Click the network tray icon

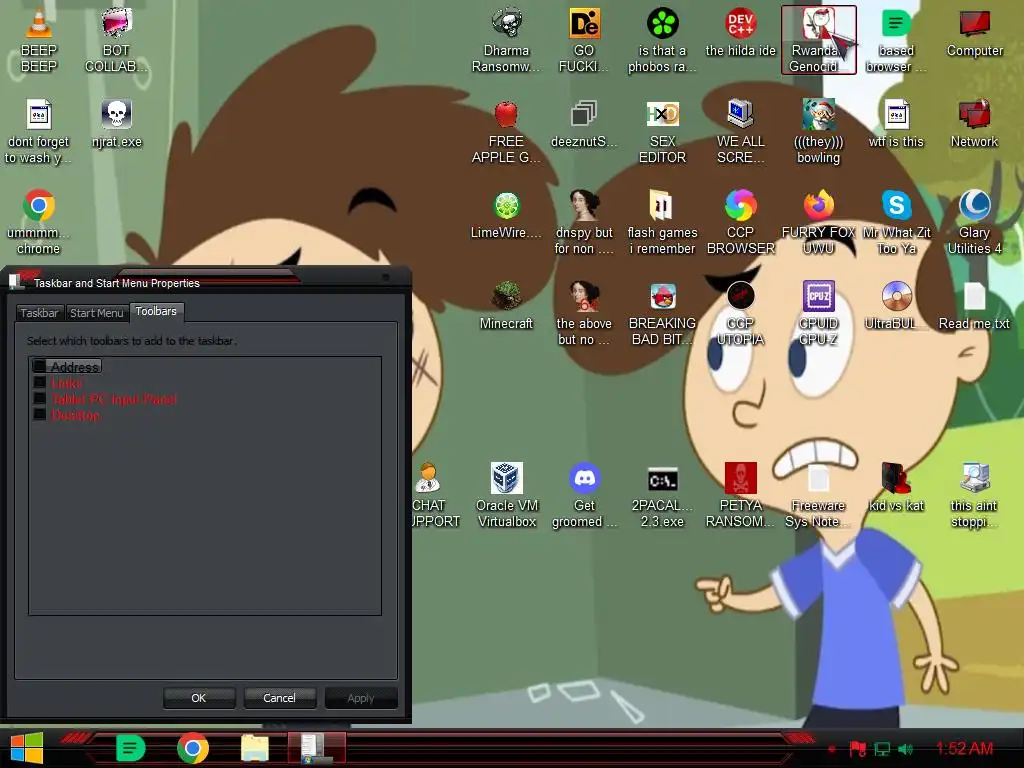pos(882,749)
